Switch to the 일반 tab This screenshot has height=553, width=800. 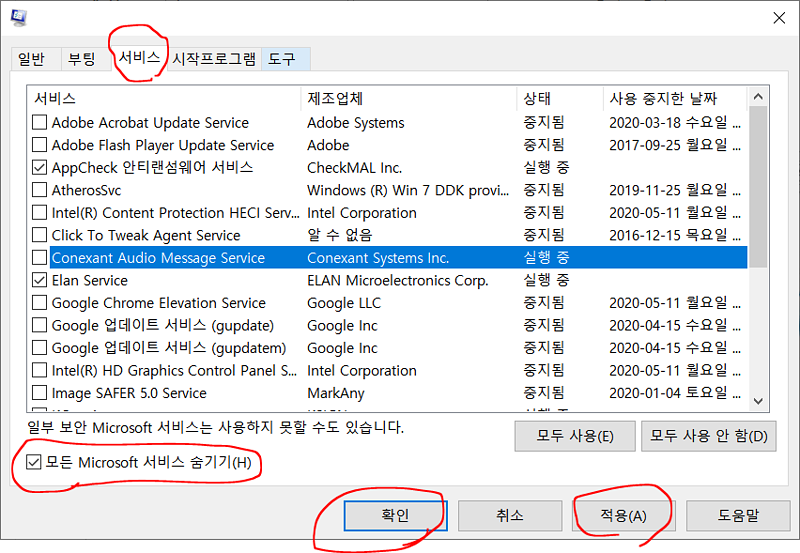32,59
